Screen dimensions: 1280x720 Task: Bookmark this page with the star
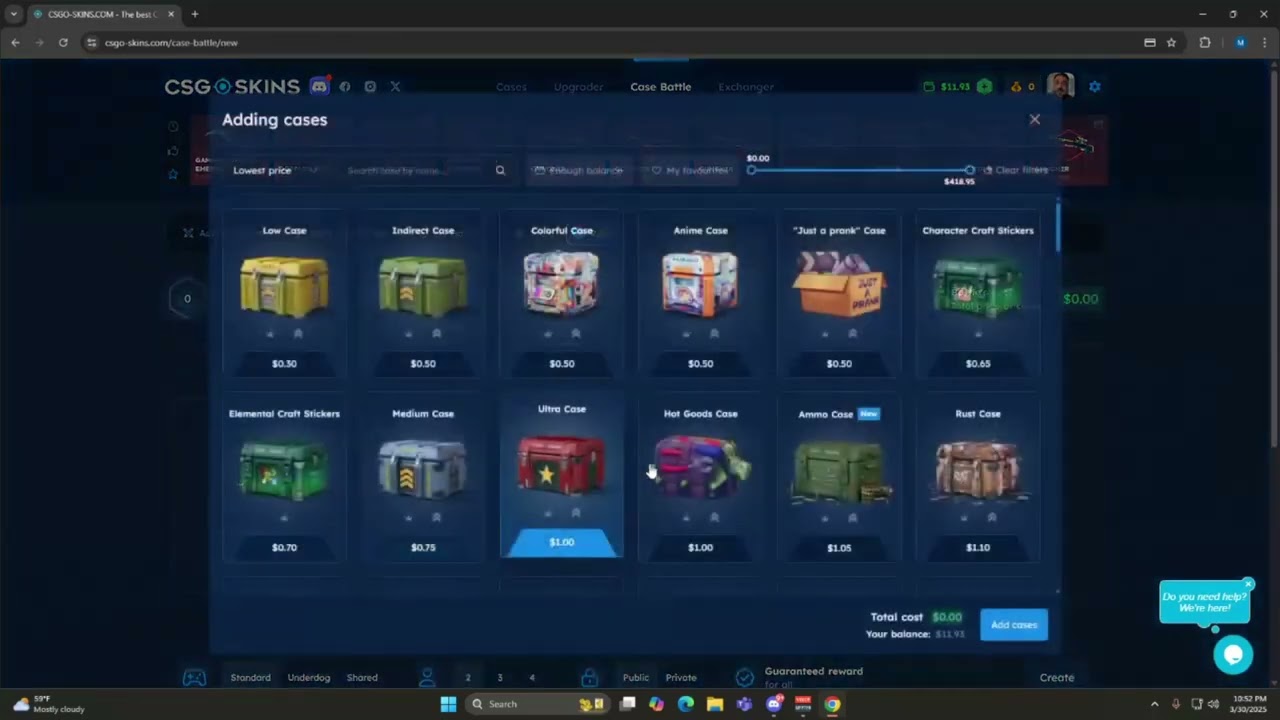1171,43
